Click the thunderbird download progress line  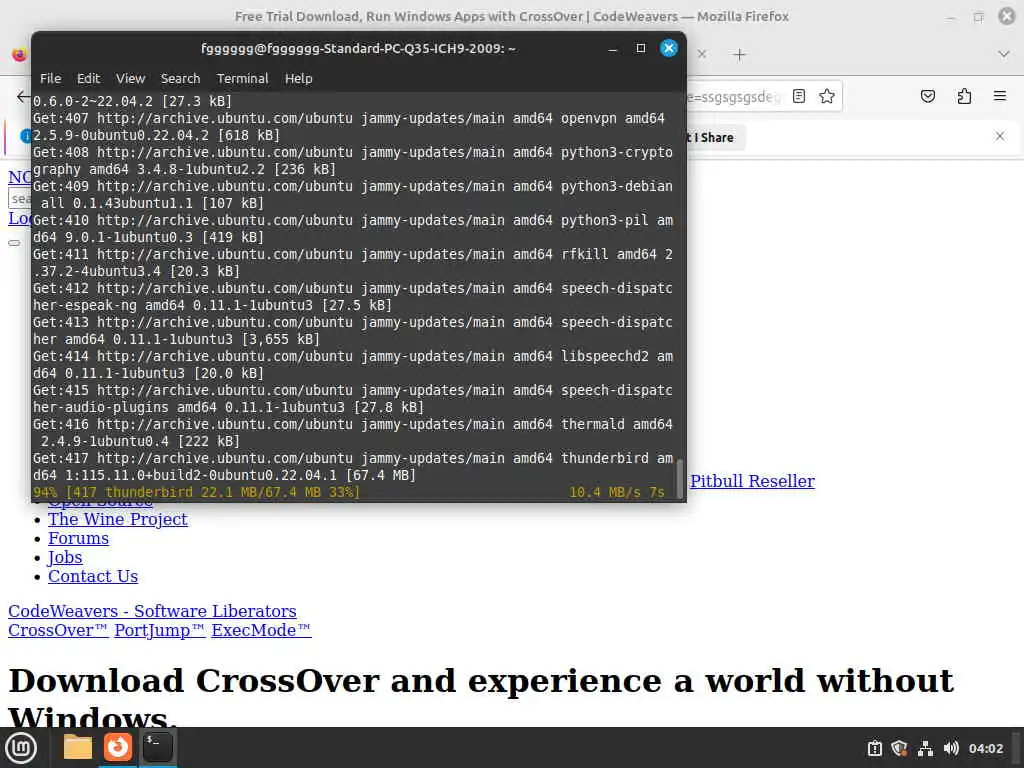(x=349, y=492)
